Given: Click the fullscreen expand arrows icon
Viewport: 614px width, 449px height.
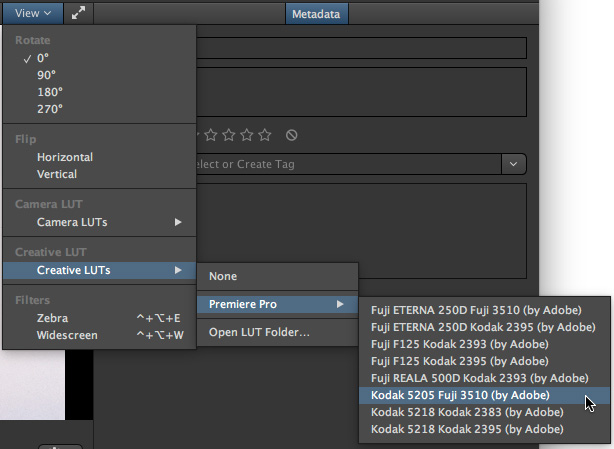Looking at the screenshot, I should [78, 13].
